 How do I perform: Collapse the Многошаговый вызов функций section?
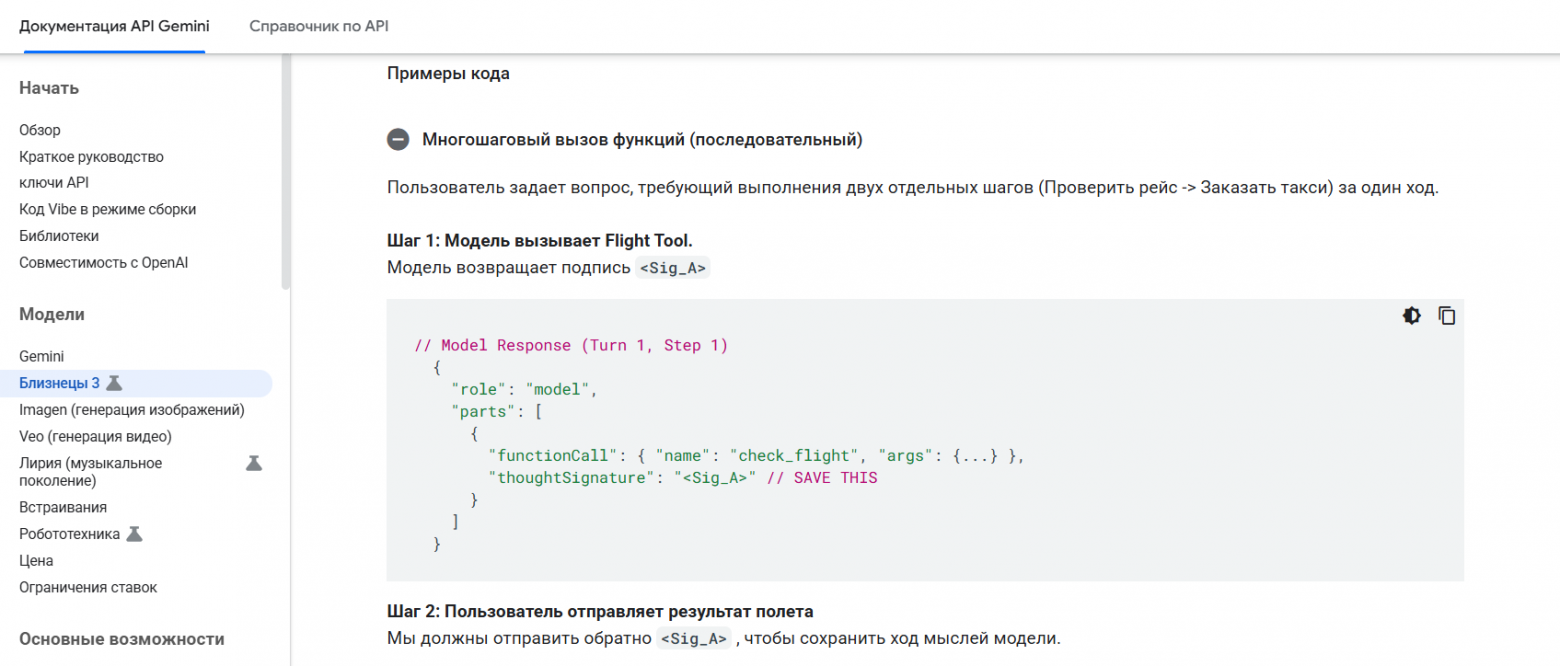[x=398, y=140]
